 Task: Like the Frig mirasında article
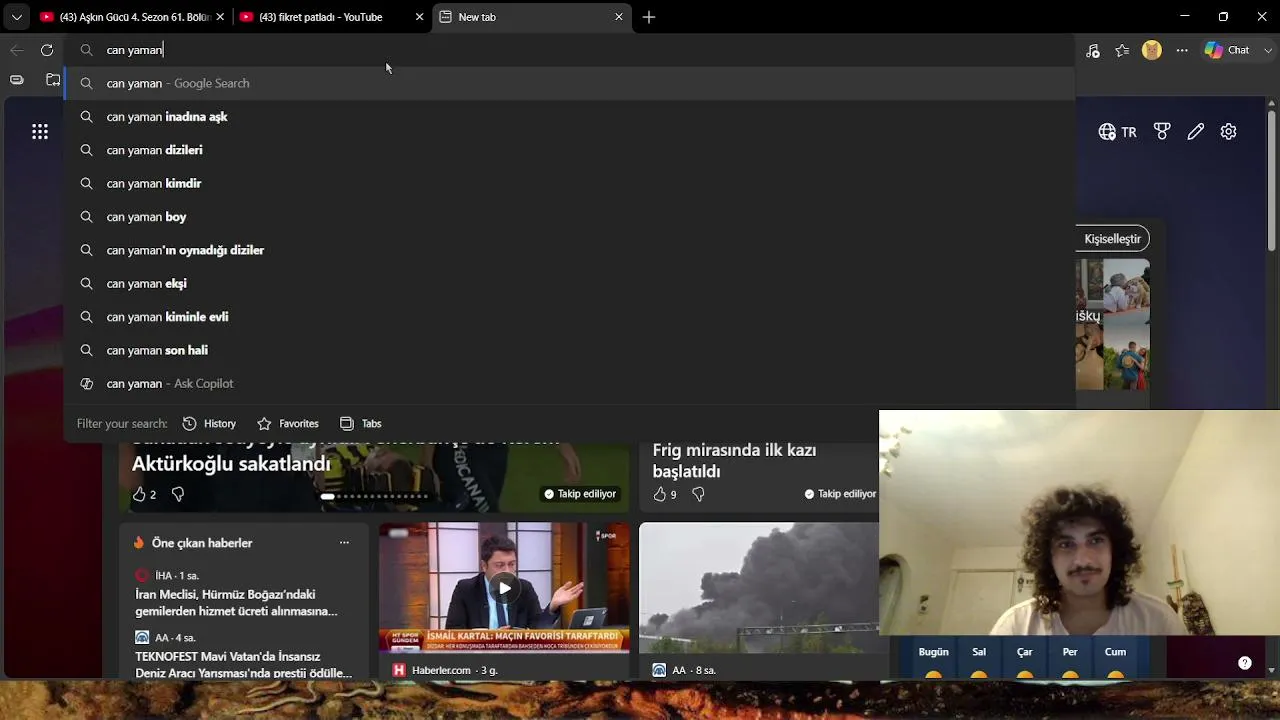(659, 494)
